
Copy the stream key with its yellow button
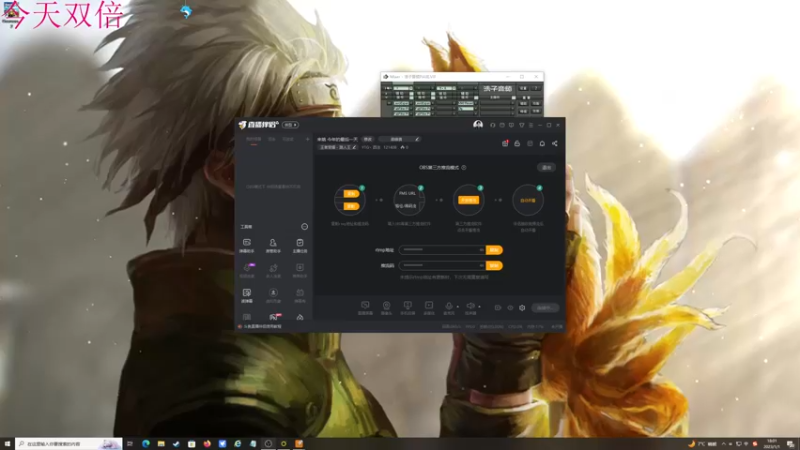pyautogui.click(x=494, y=265)
